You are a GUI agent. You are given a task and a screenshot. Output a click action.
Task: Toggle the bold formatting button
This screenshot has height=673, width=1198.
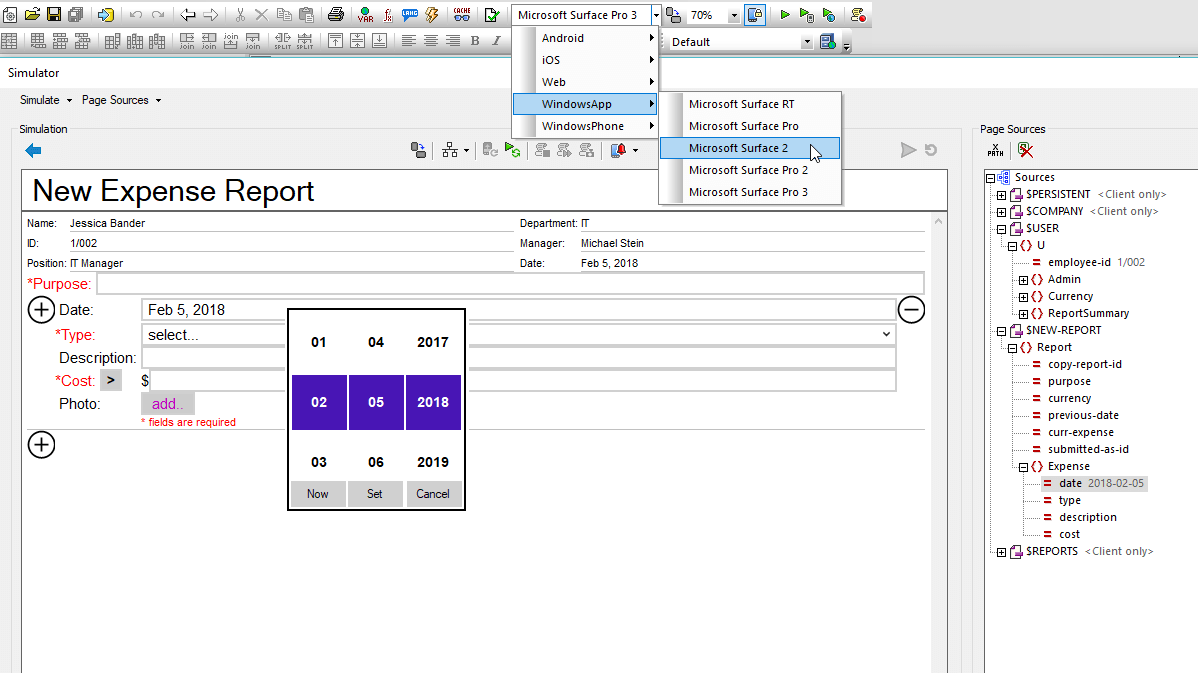(475, 41)
